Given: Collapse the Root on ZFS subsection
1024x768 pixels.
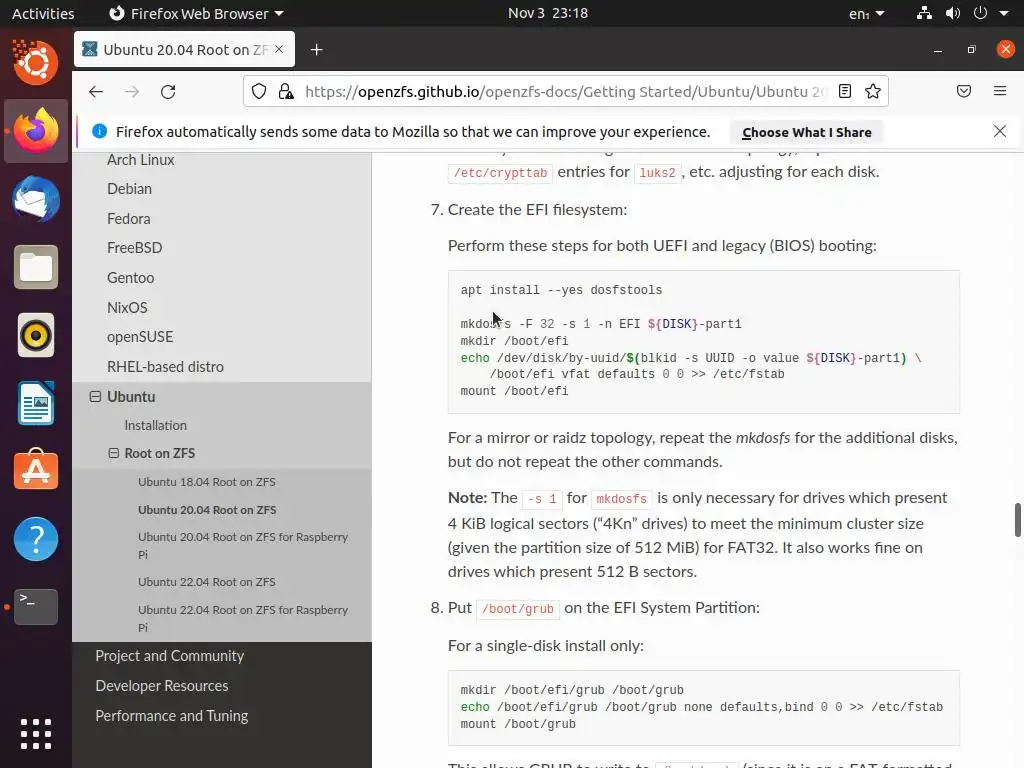Looking at the screenshot, I should click(114, 453).
